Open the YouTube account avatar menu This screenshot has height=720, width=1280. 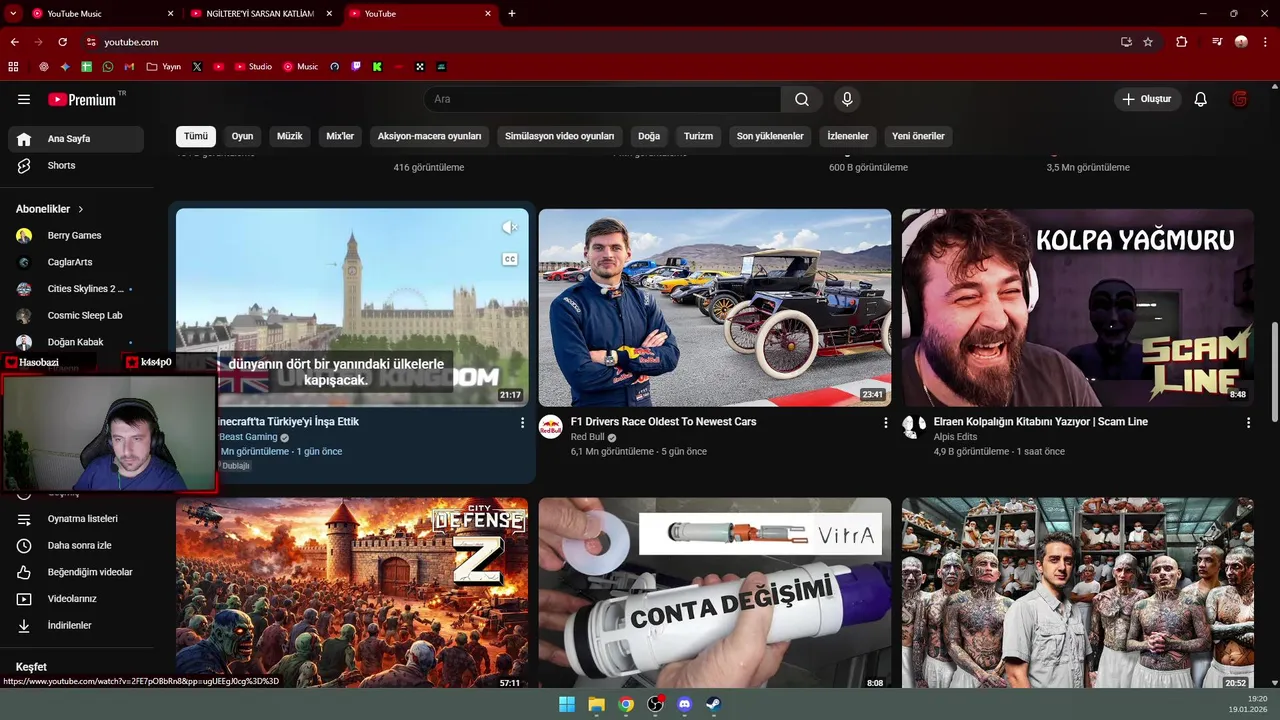pos(1240,99)
